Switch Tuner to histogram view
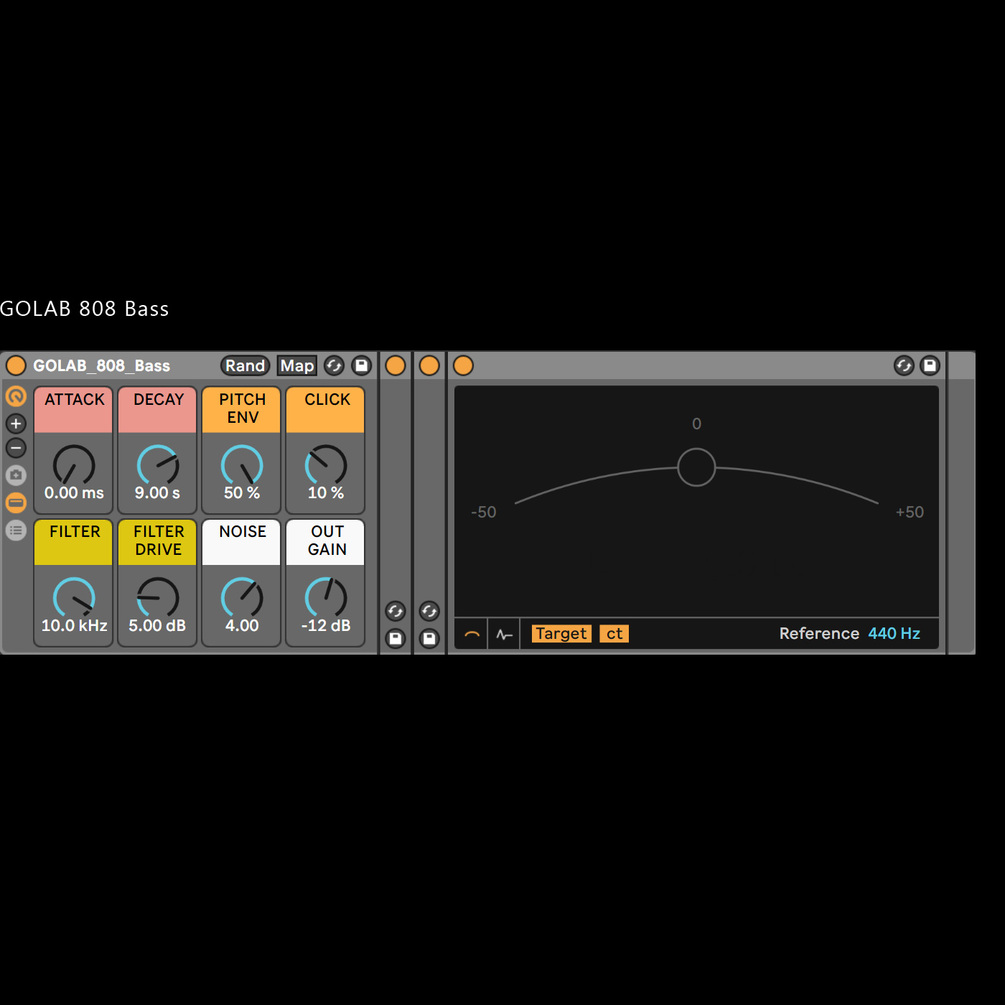 point(503,633)
